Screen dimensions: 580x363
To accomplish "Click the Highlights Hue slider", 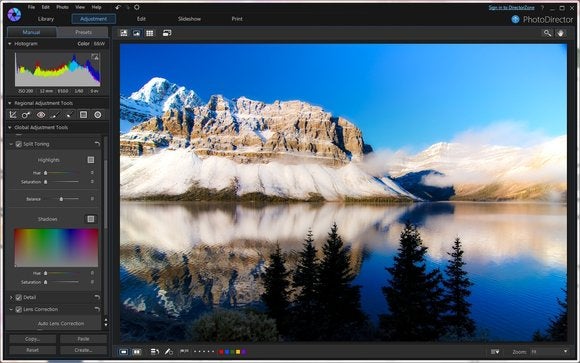I will click(x=61, y=173).
